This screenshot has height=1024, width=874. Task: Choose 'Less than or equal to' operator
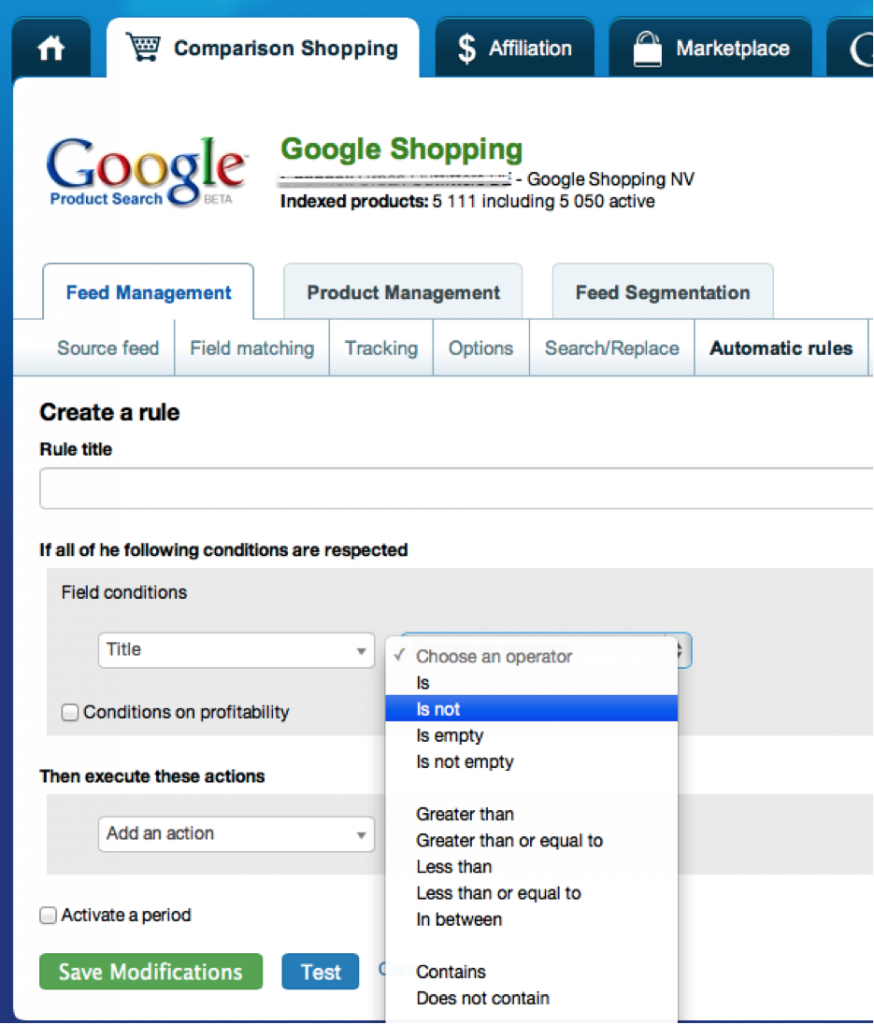pyautogui.click(x=532, y=893)
